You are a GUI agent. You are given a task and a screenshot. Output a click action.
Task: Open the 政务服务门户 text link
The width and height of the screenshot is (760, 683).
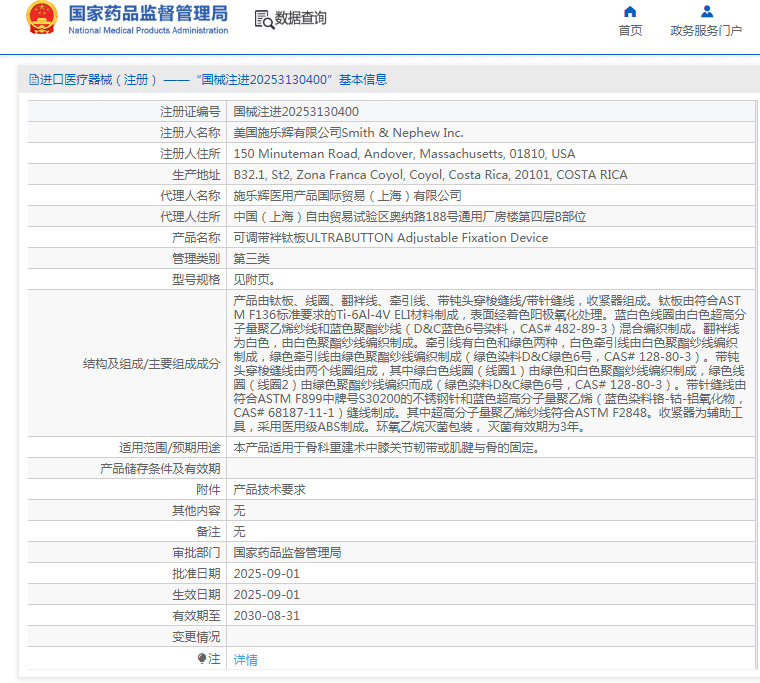[706, 31]
